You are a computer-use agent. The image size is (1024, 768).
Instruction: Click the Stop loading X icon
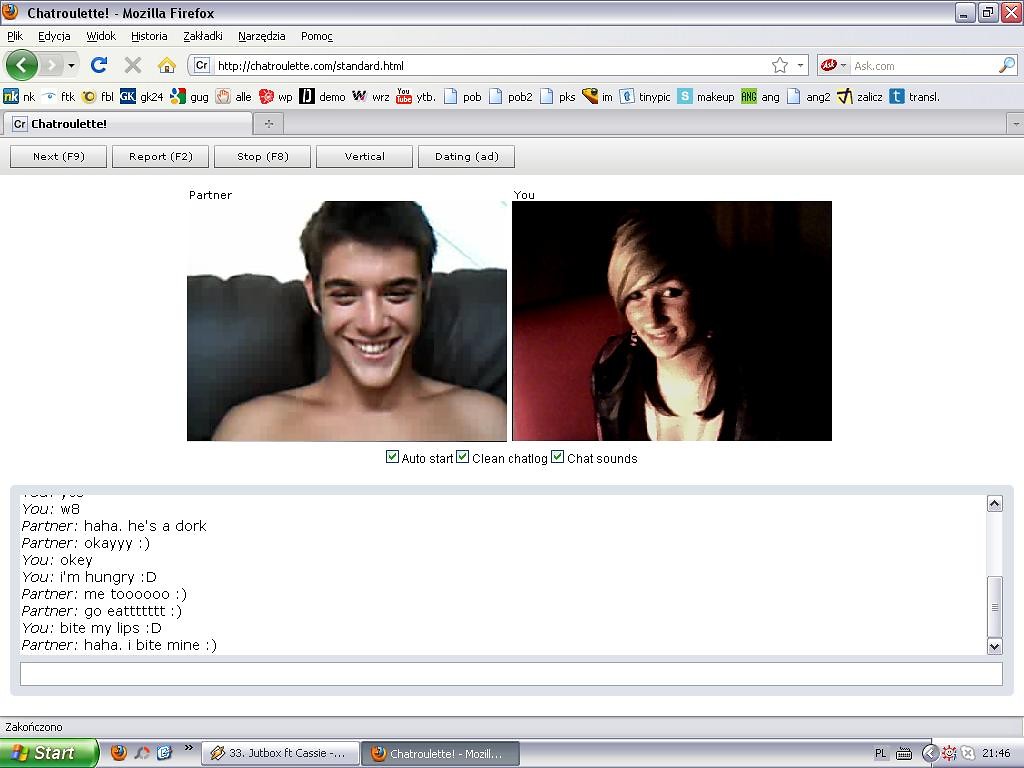pyautogui.click(x=133, y=65)
